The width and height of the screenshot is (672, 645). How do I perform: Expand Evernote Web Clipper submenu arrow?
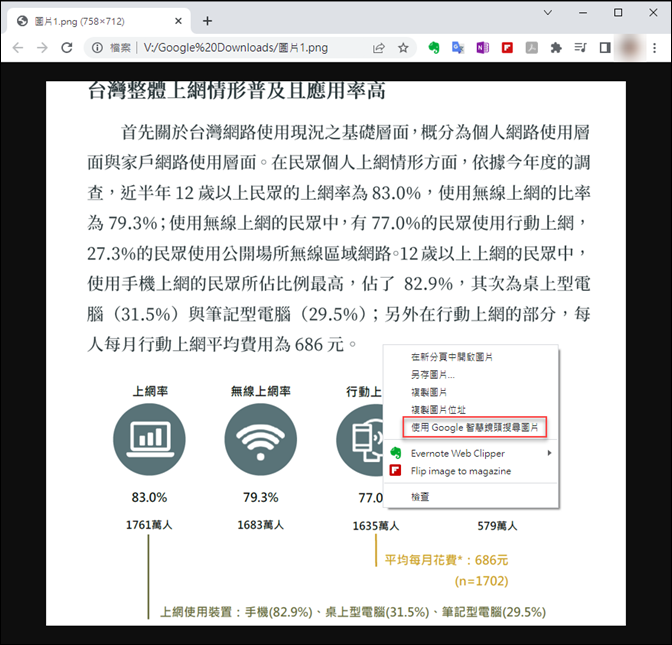(549, 453)
